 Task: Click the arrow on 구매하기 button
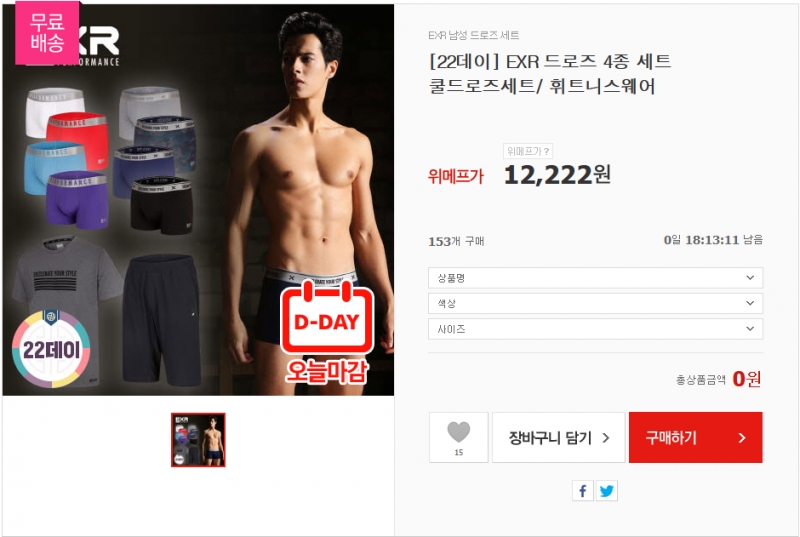coord(742,438)
